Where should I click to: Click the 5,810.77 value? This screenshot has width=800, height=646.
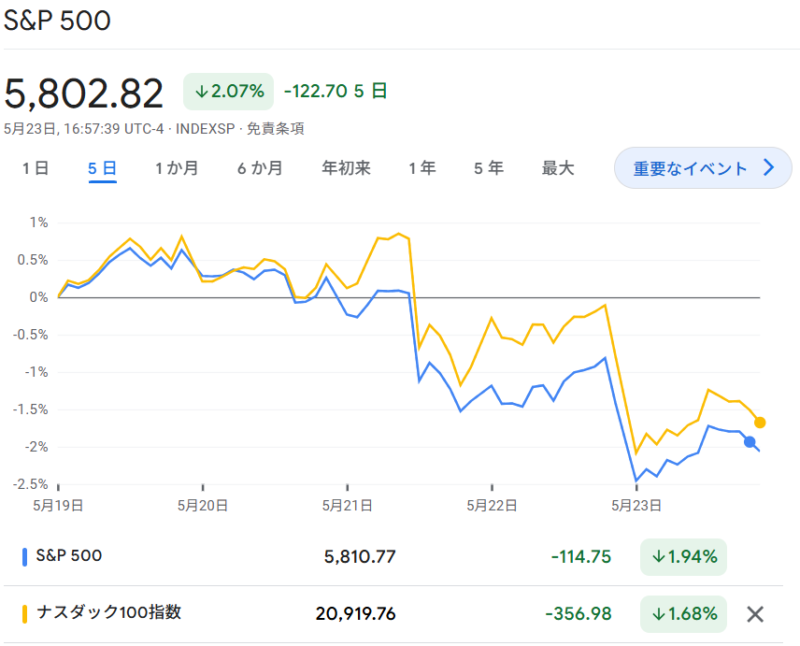(360, 557)
